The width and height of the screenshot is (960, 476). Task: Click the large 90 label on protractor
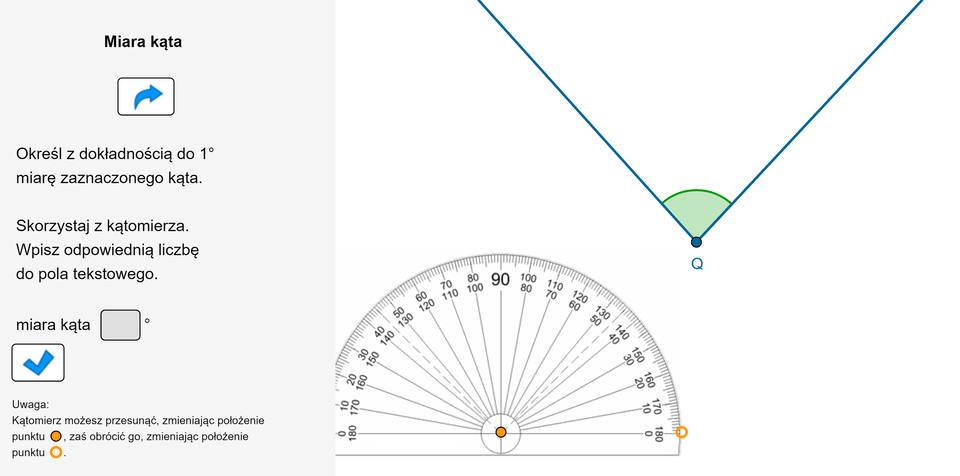(x=501, y=279)
